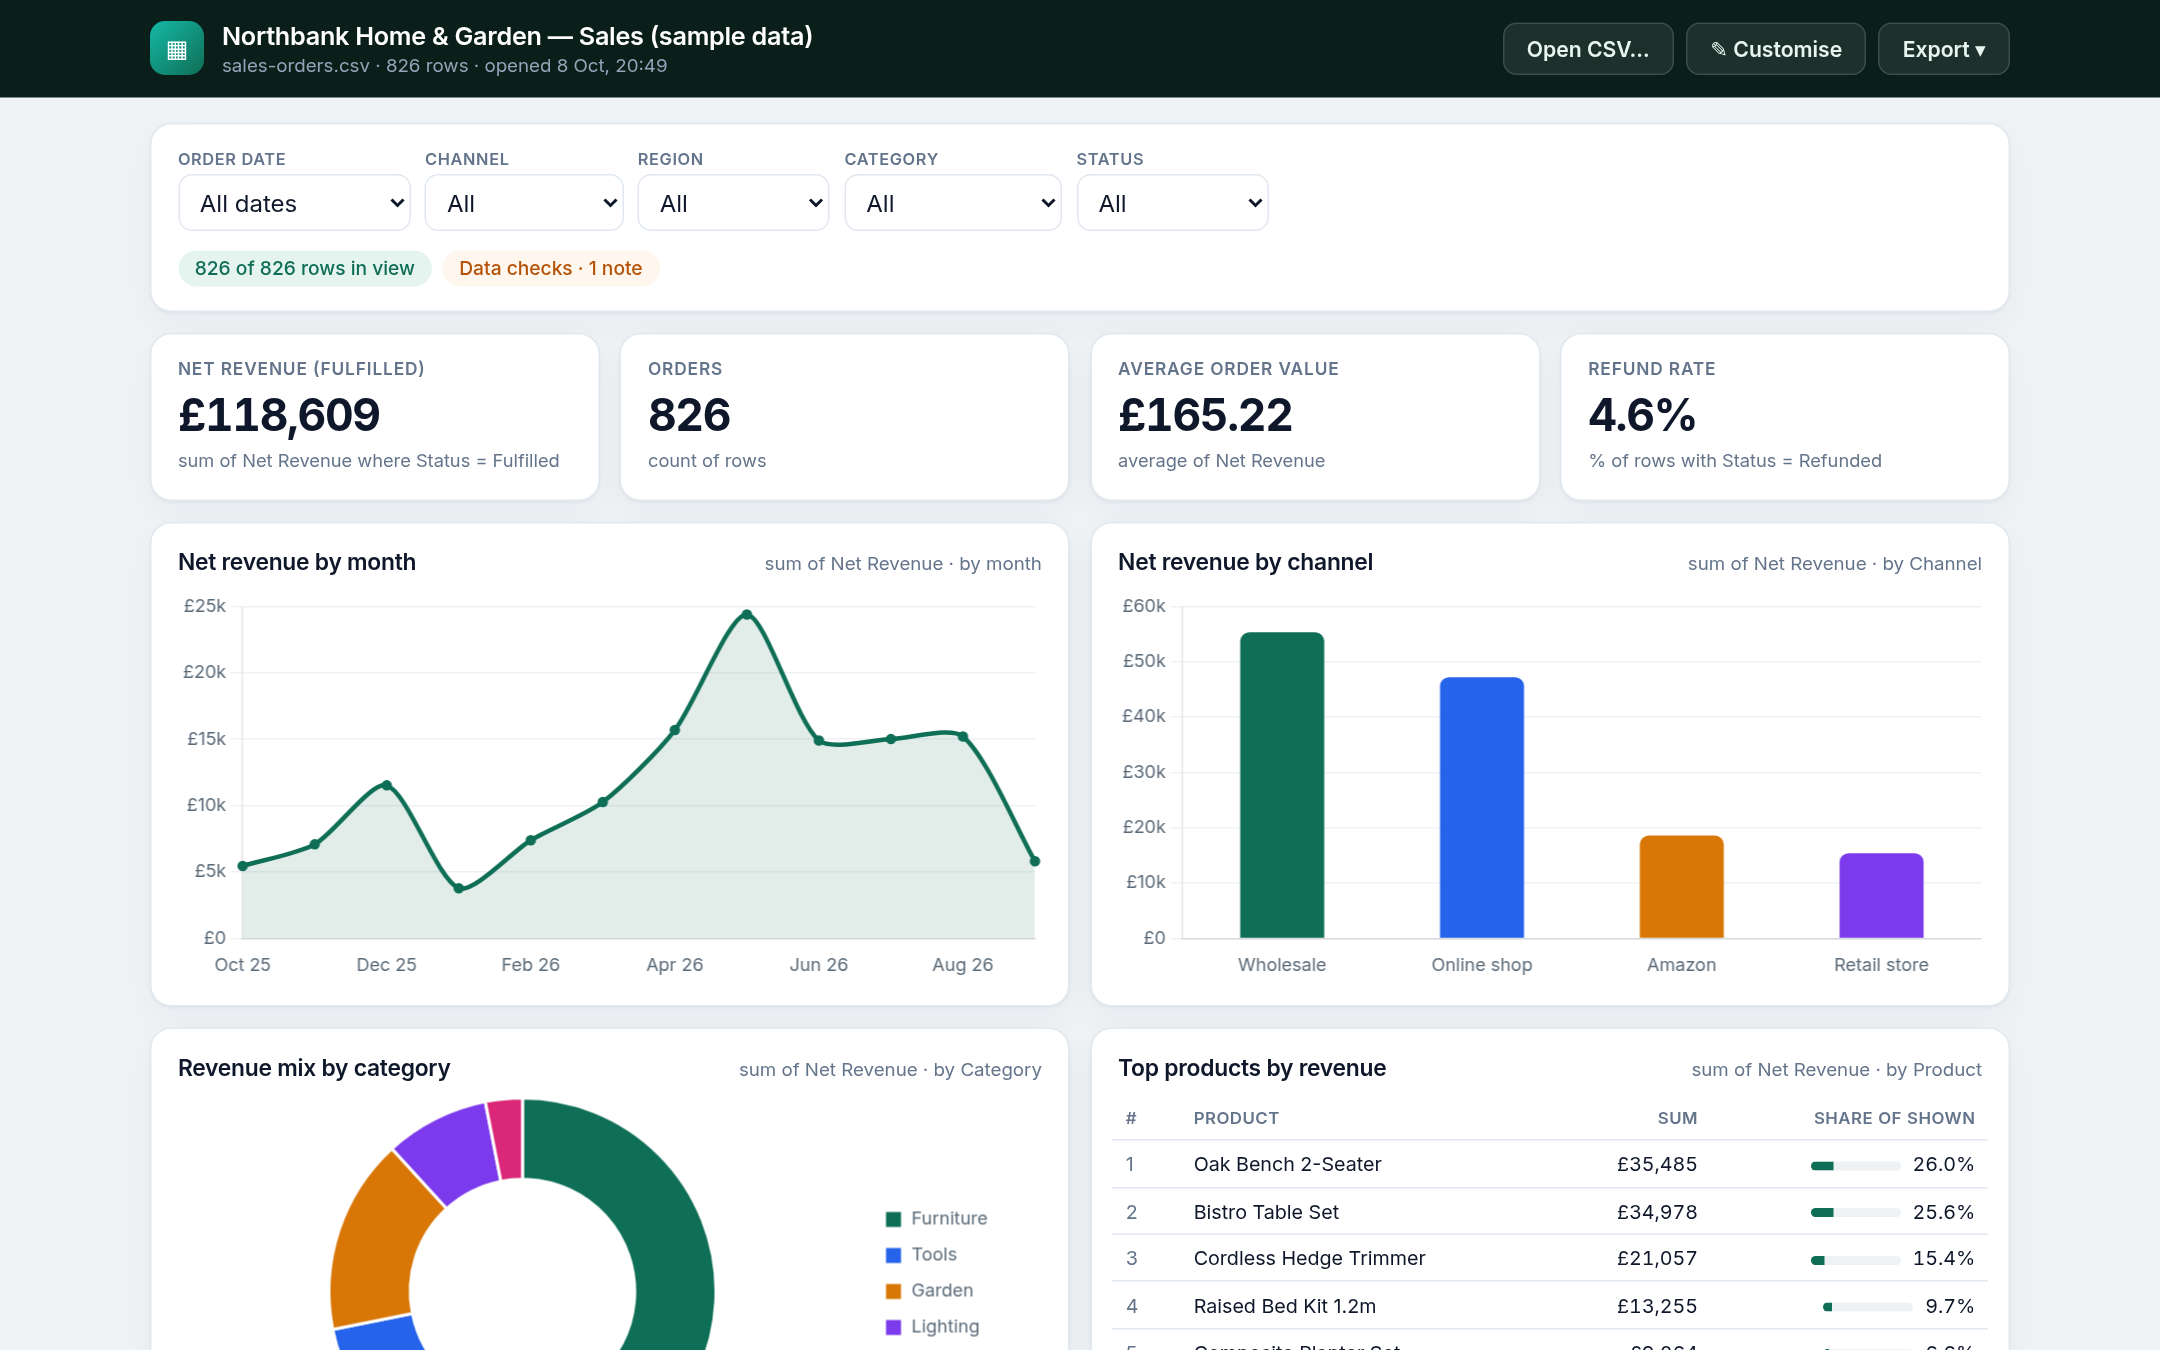The height and width of the screenshot is (1350, 2160).
Task: Open the Channel filter dropdown
Action: [524, 203]
